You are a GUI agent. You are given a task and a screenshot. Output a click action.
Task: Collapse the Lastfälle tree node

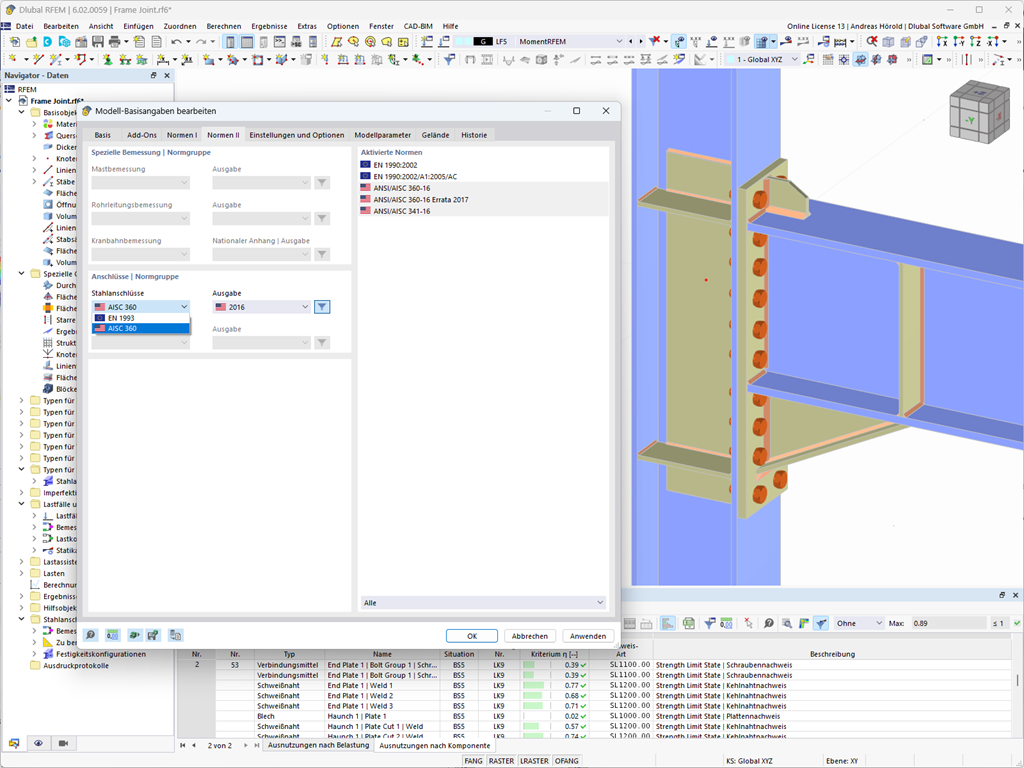pyautogui.click(x=22, y=504)
